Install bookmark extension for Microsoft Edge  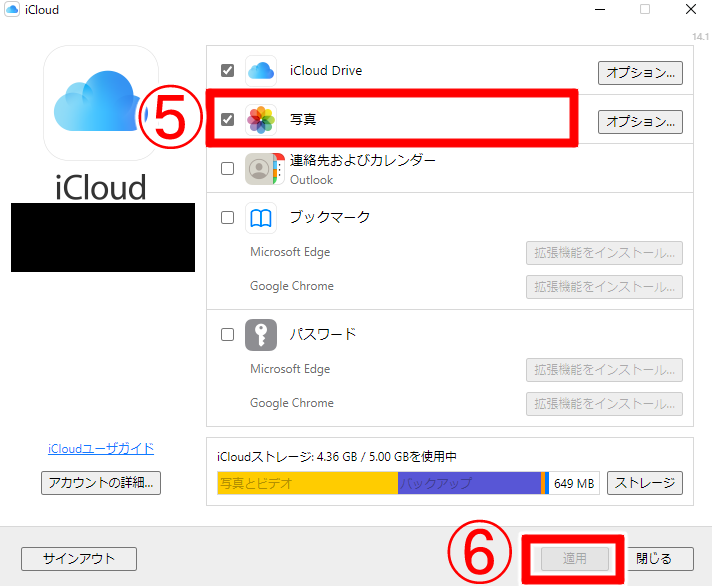[604, 253]
